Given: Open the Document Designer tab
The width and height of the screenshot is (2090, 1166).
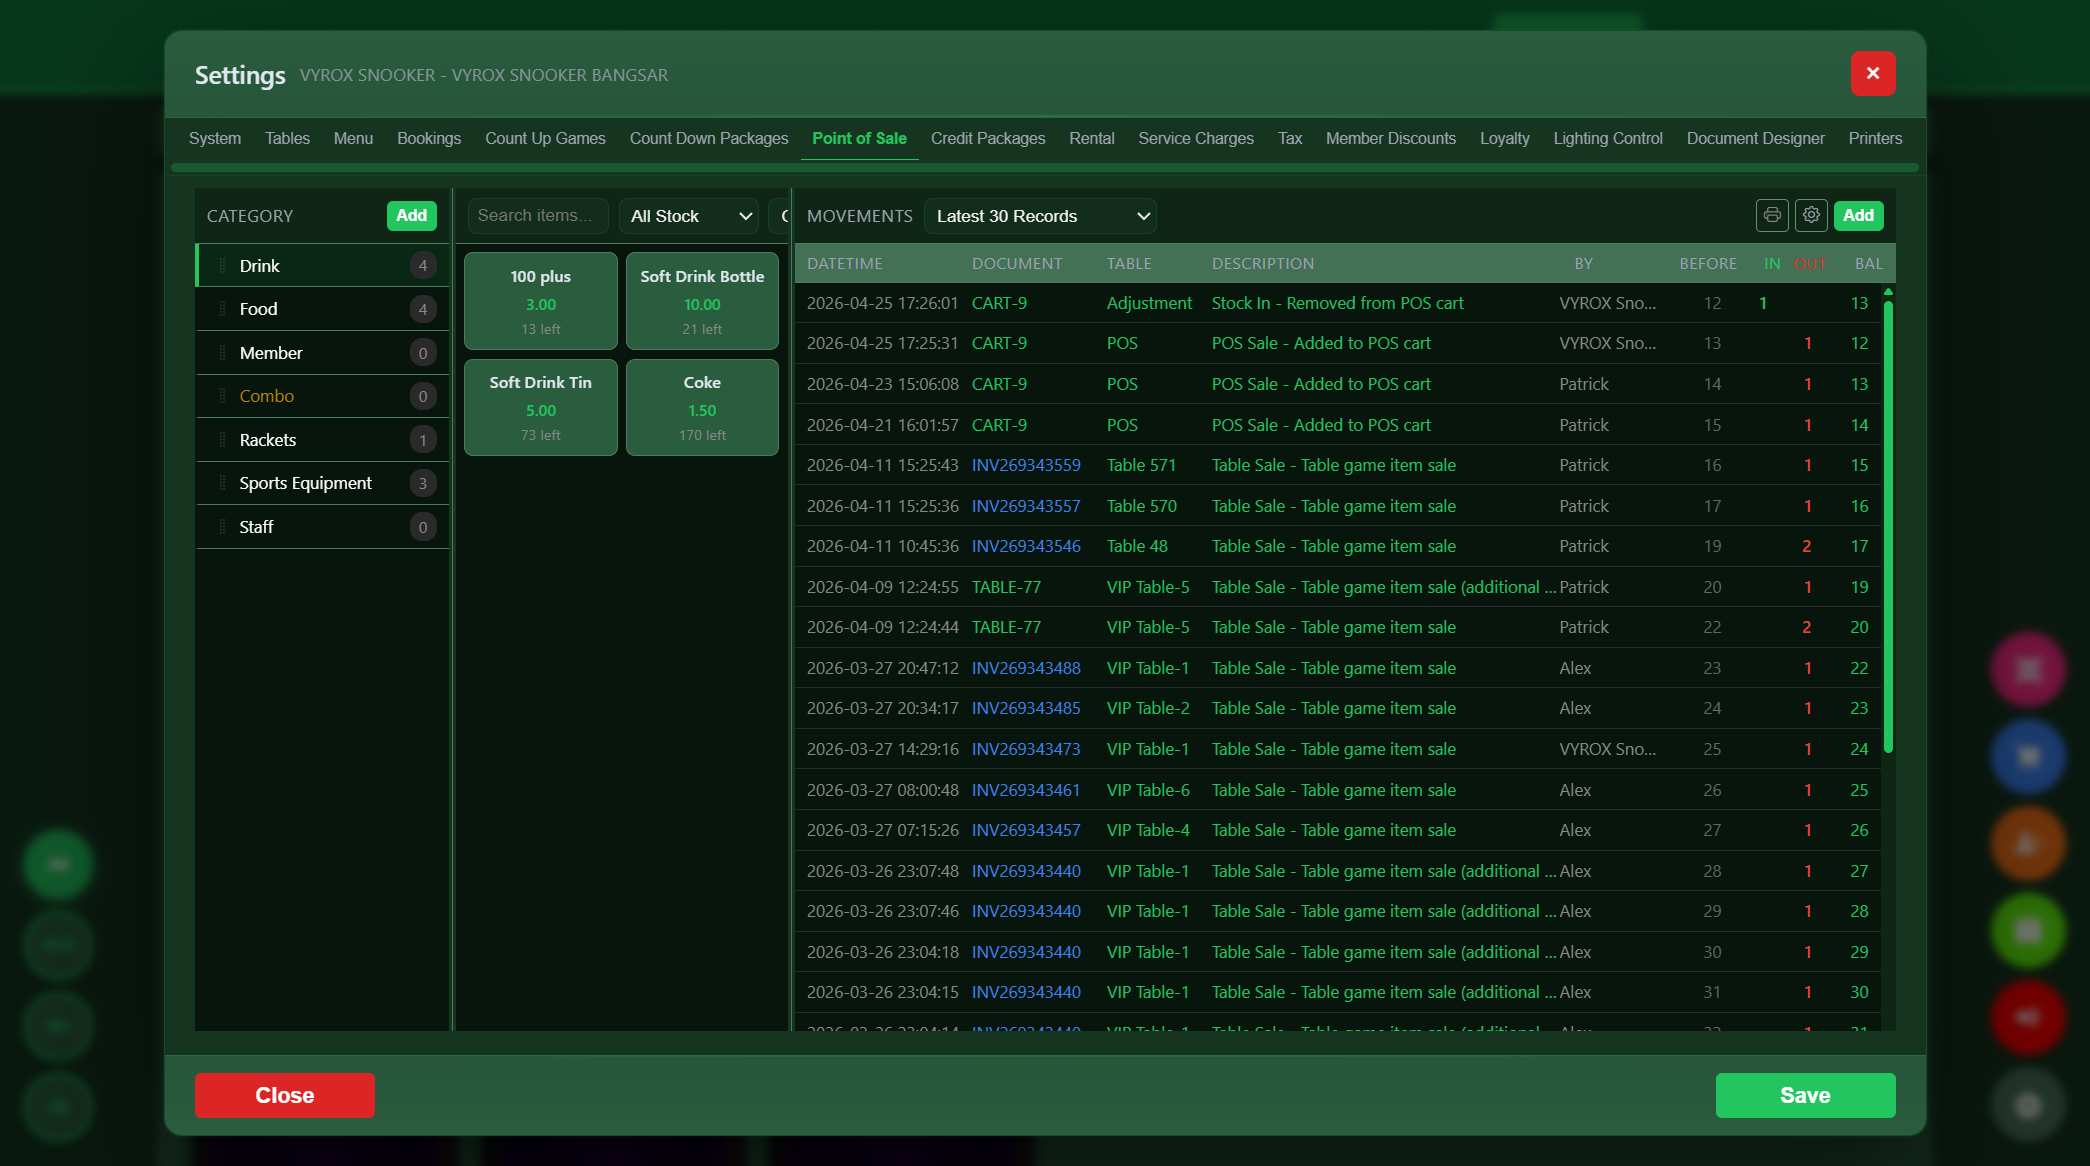Looking at the screenshot, I should 1756,138.
